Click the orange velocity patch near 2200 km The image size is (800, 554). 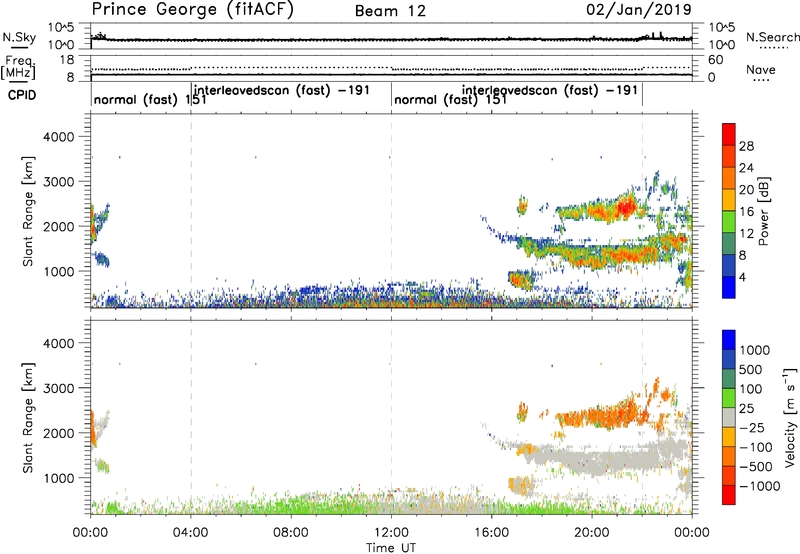[602, 416]
